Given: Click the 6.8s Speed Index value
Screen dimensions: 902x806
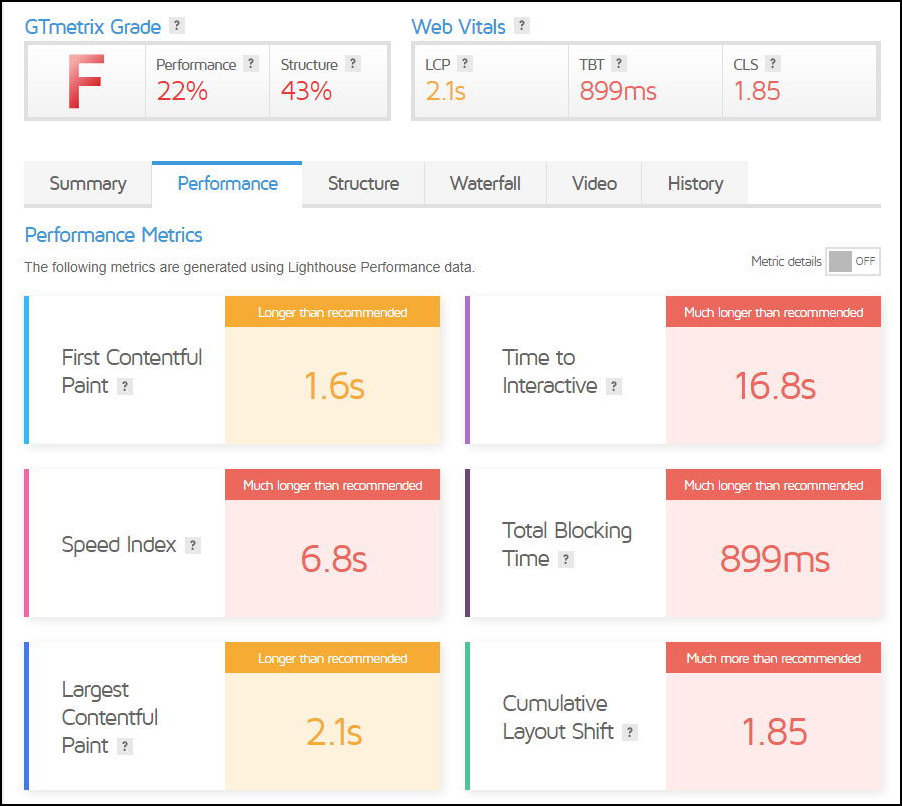Looking at the screenshot, I should point(334,559).
